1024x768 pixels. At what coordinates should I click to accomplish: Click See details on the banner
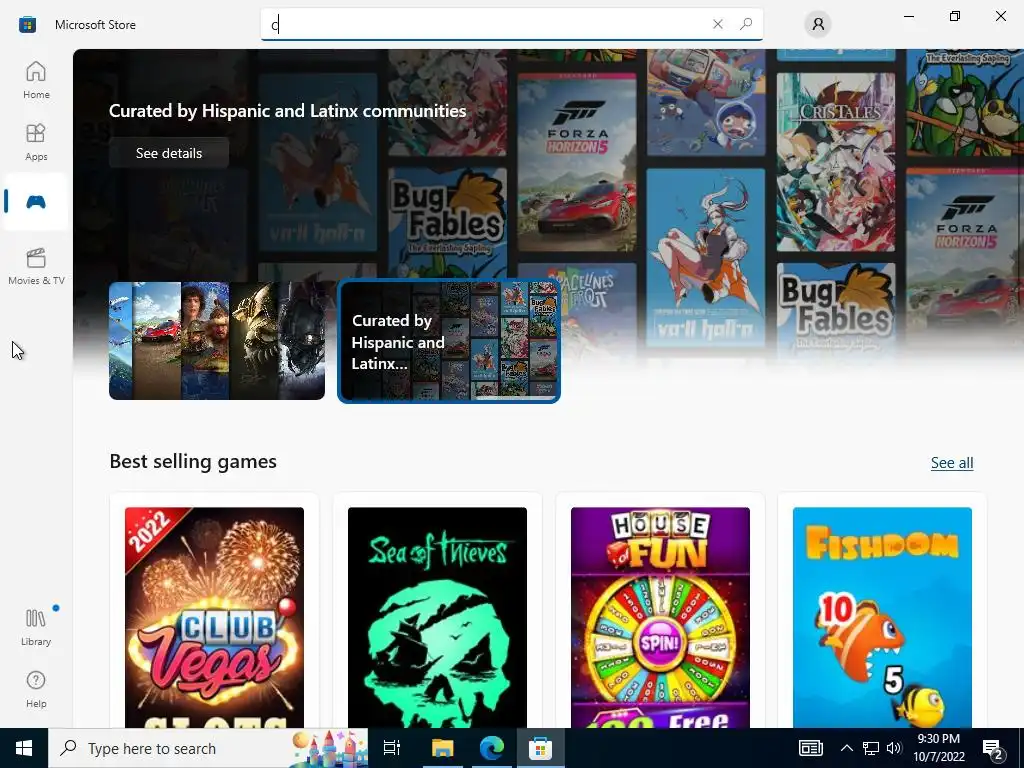click(x=169, y=153)
